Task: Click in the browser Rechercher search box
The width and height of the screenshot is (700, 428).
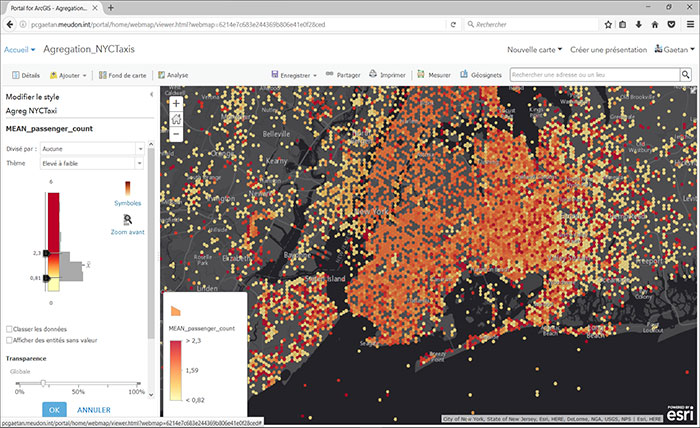Action: [x=531, y=25]
